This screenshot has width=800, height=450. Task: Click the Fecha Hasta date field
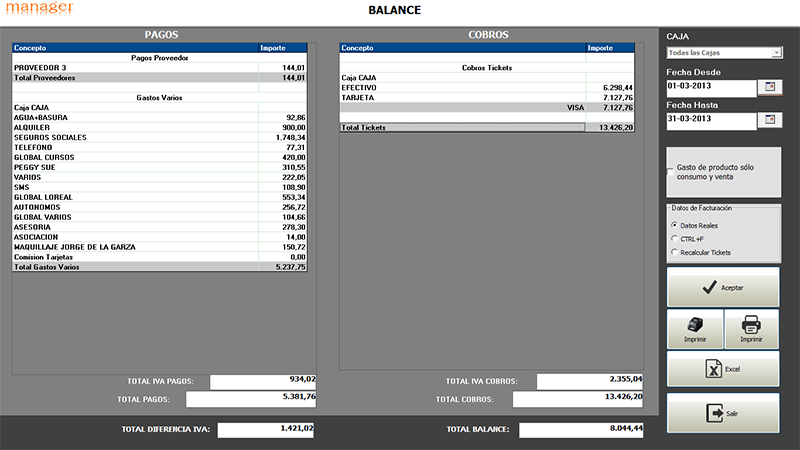710,121
